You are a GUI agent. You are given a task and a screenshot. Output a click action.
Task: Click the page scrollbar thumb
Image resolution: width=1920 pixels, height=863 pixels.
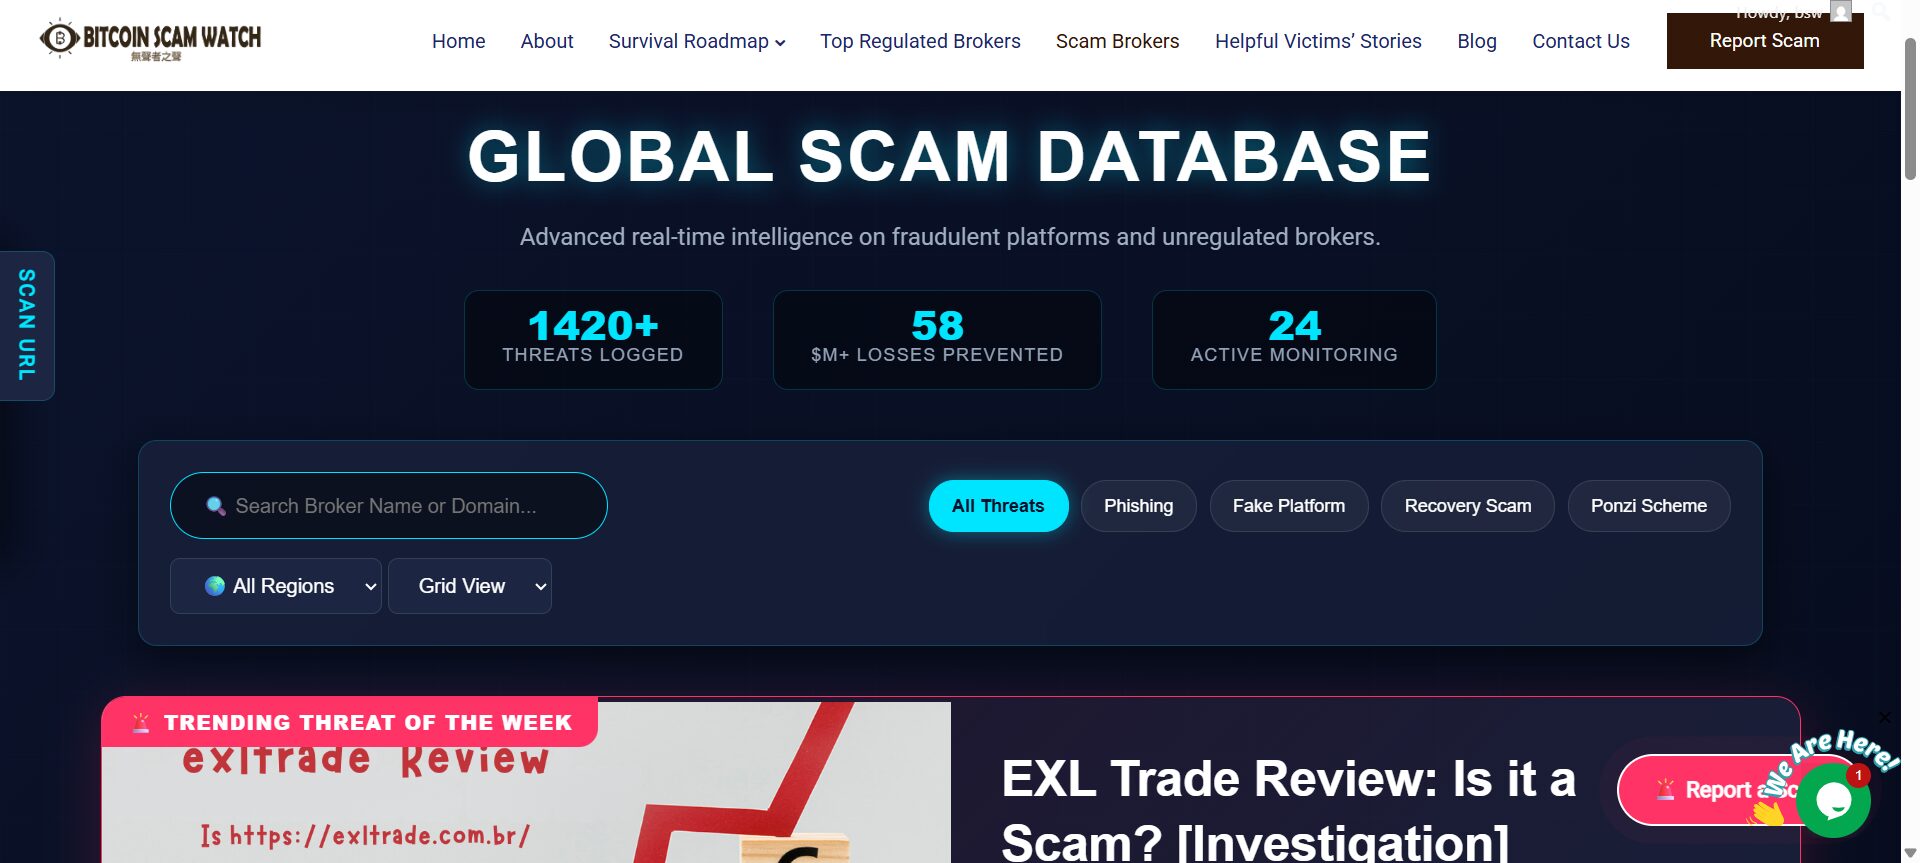pos(1910,108)
